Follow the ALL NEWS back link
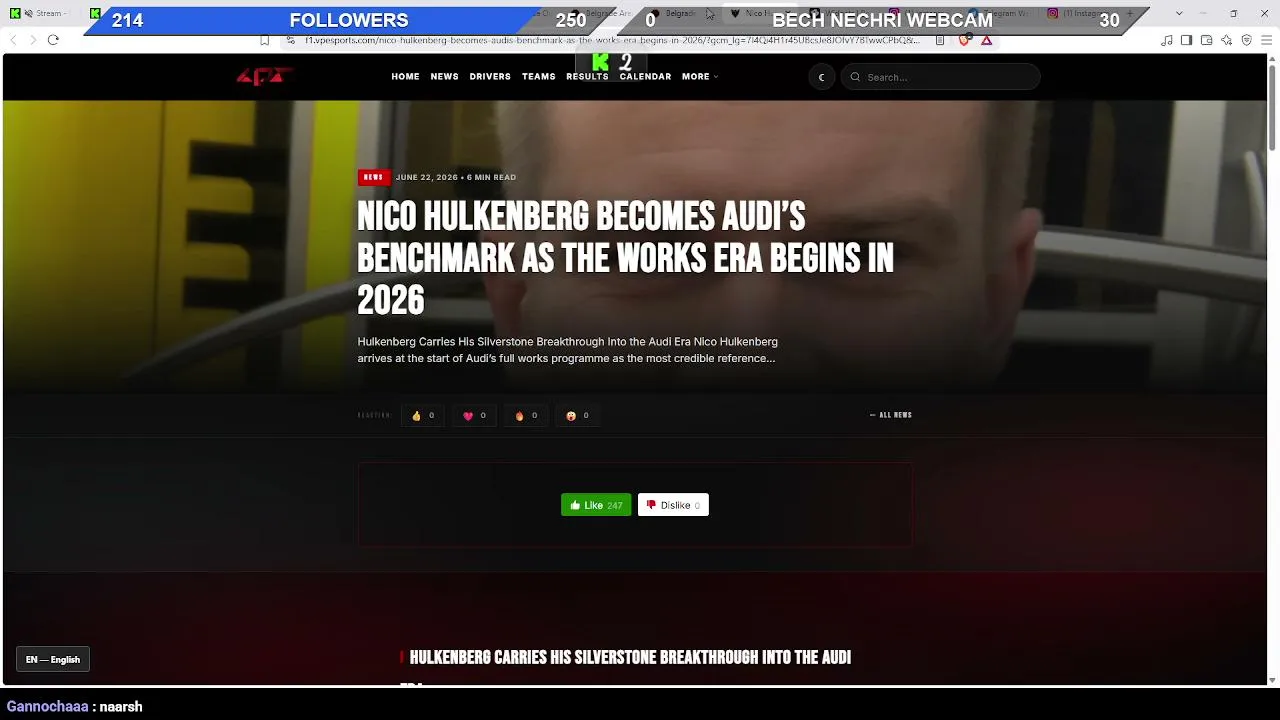 point(891,415)
